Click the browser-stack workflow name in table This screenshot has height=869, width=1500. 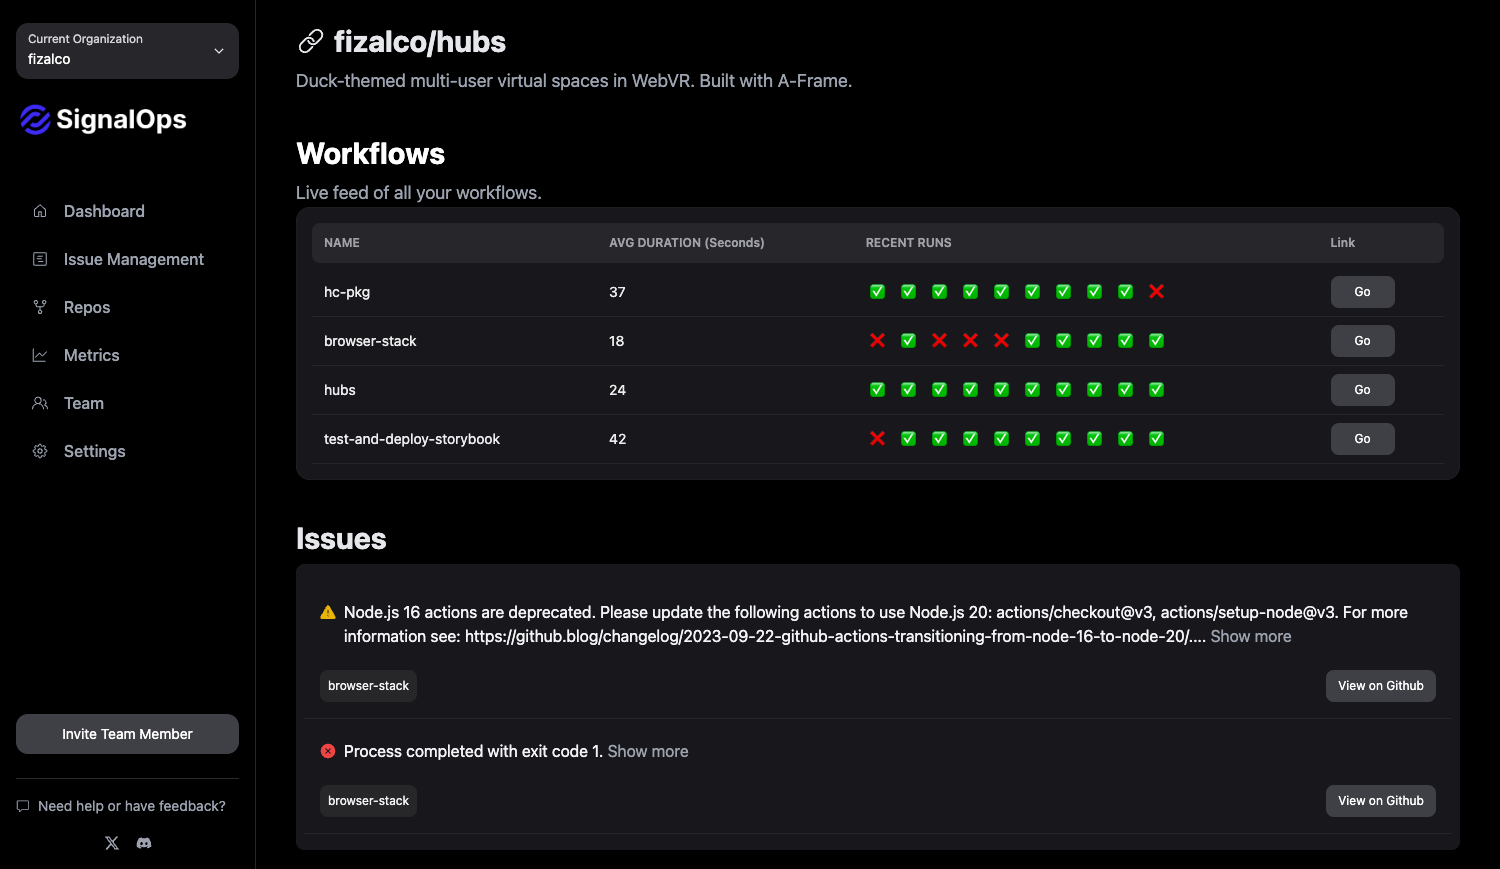370,341
